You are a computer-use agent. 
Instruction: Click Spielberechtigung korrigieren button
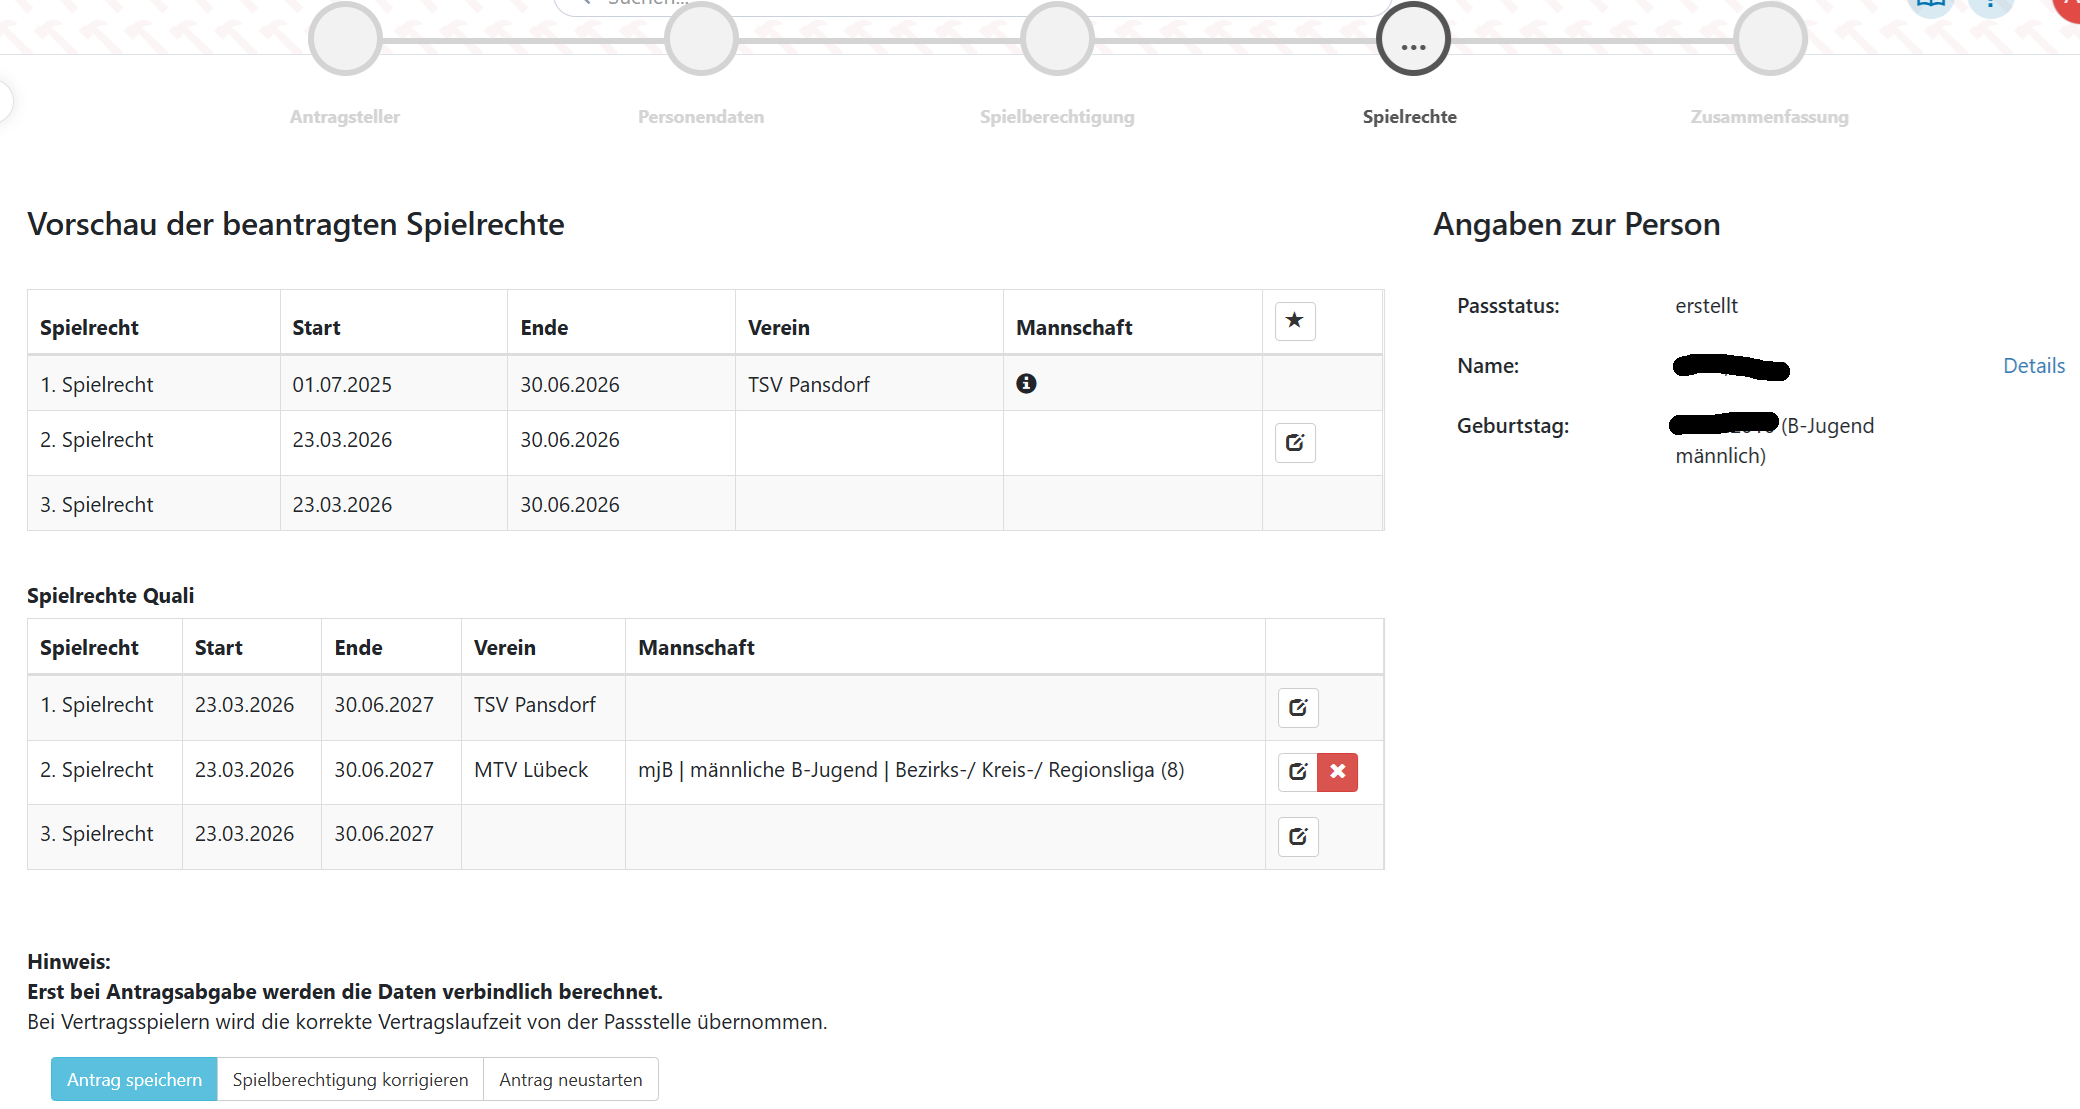click(x=350, y=1079)
